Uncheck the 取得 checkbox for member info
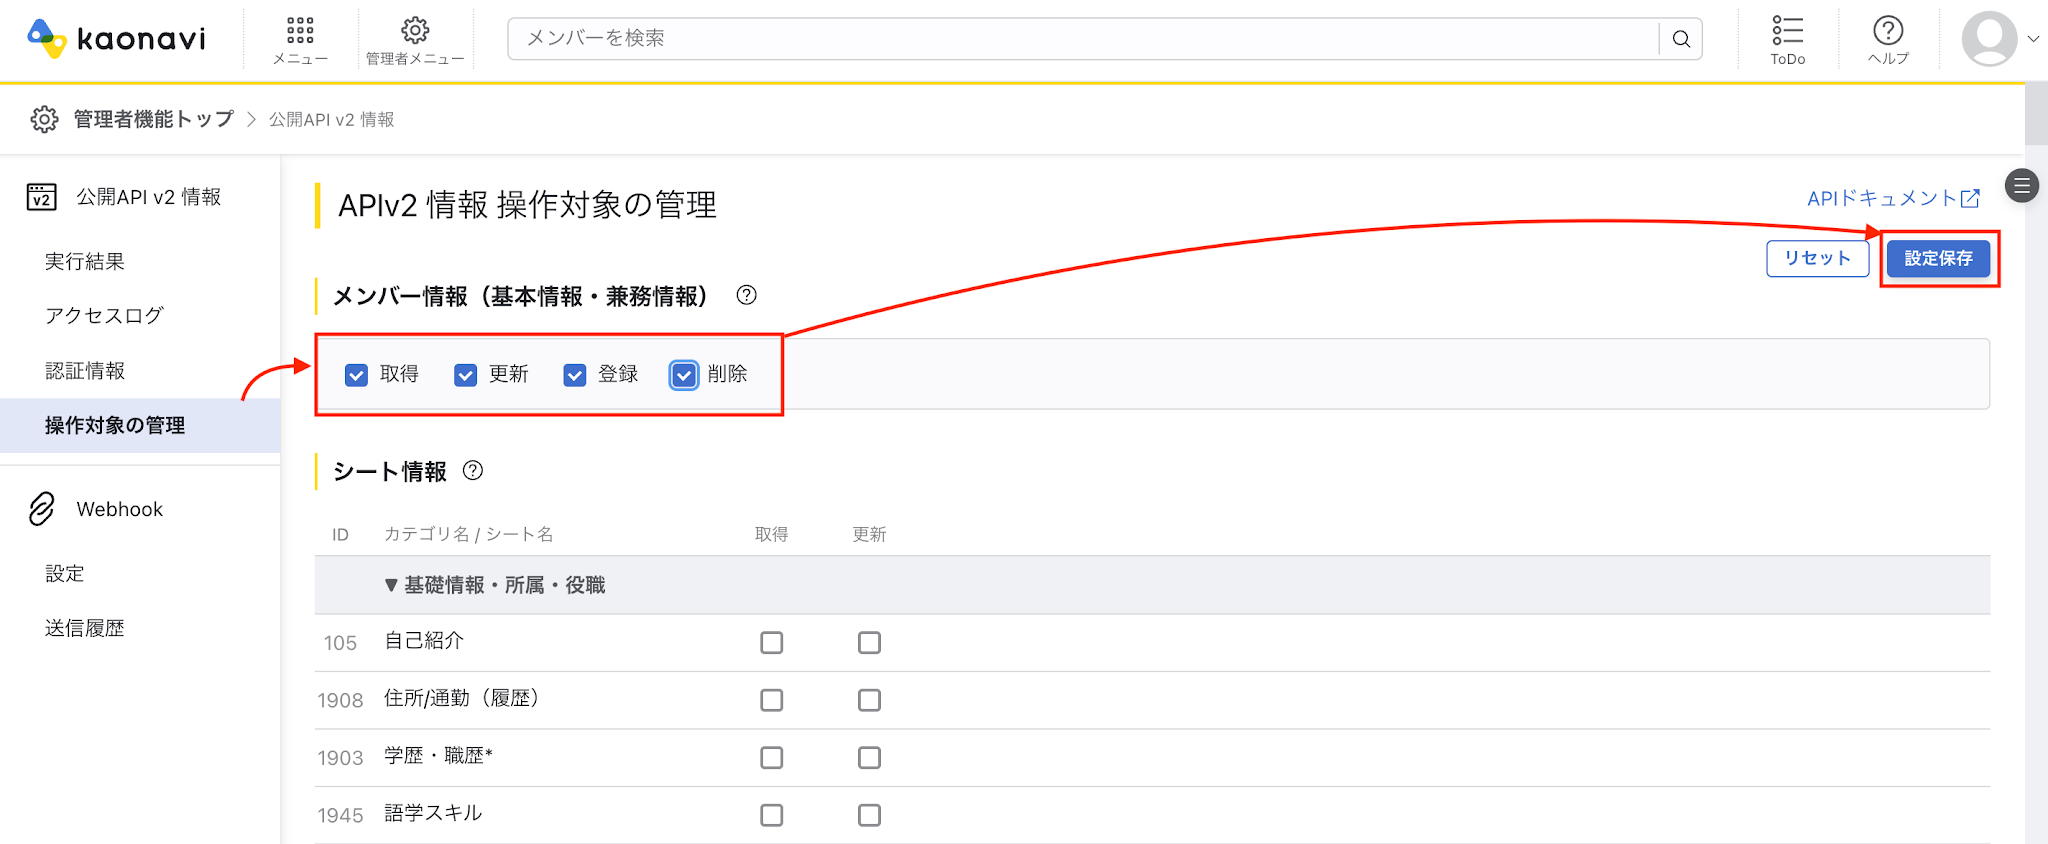The width and height of the screenshot is (2048, 844). pos(356,375)
